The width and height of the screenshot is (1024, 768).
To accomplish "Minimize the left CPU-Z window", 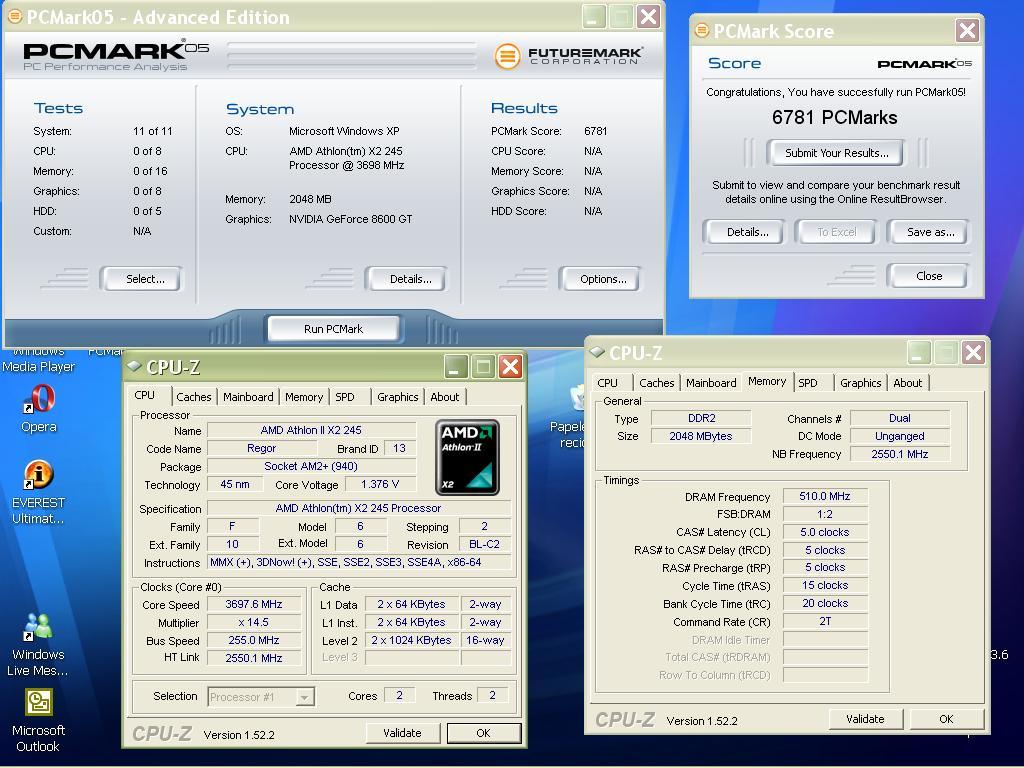I will point(456,366).
